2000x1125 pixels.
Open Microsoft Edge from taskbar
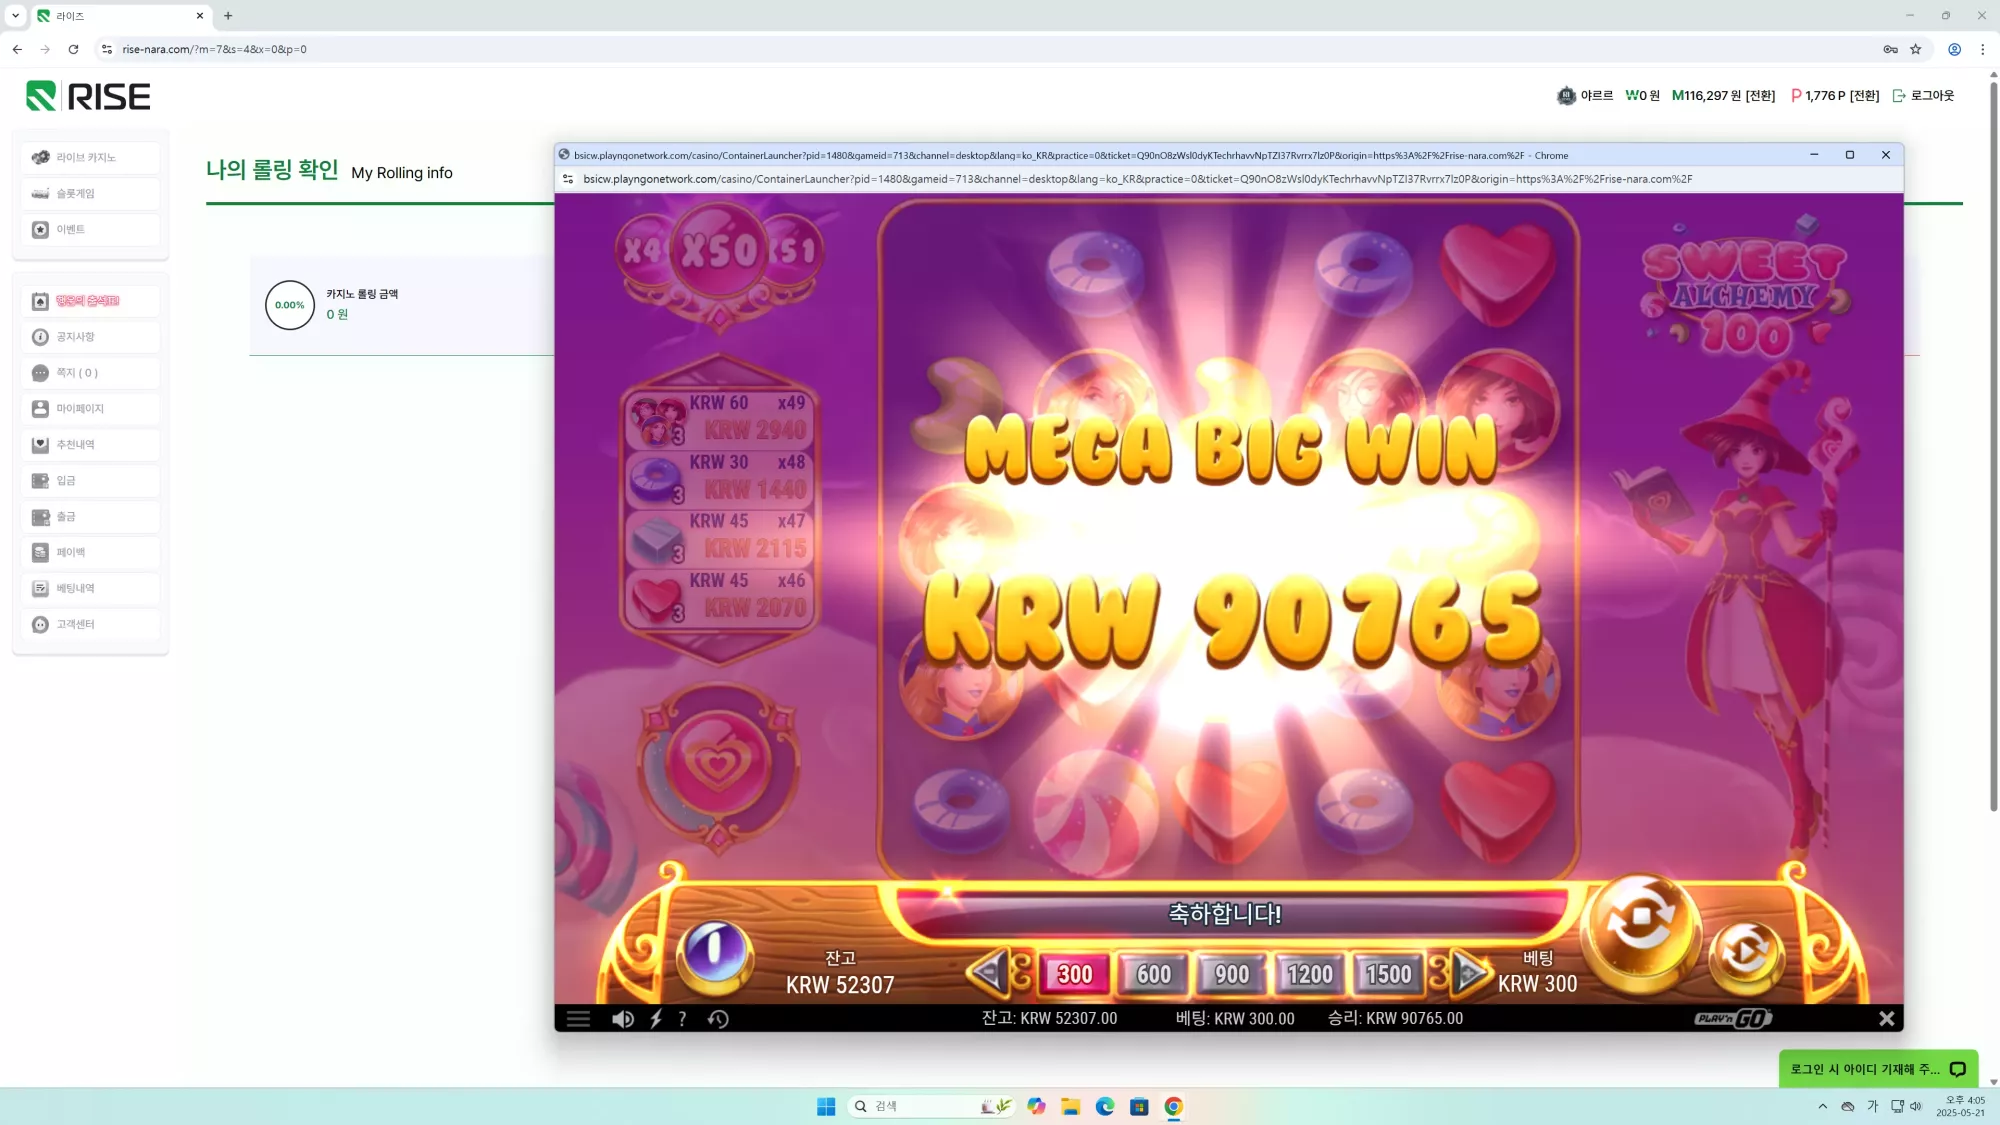click(x=1105, y=1106)
